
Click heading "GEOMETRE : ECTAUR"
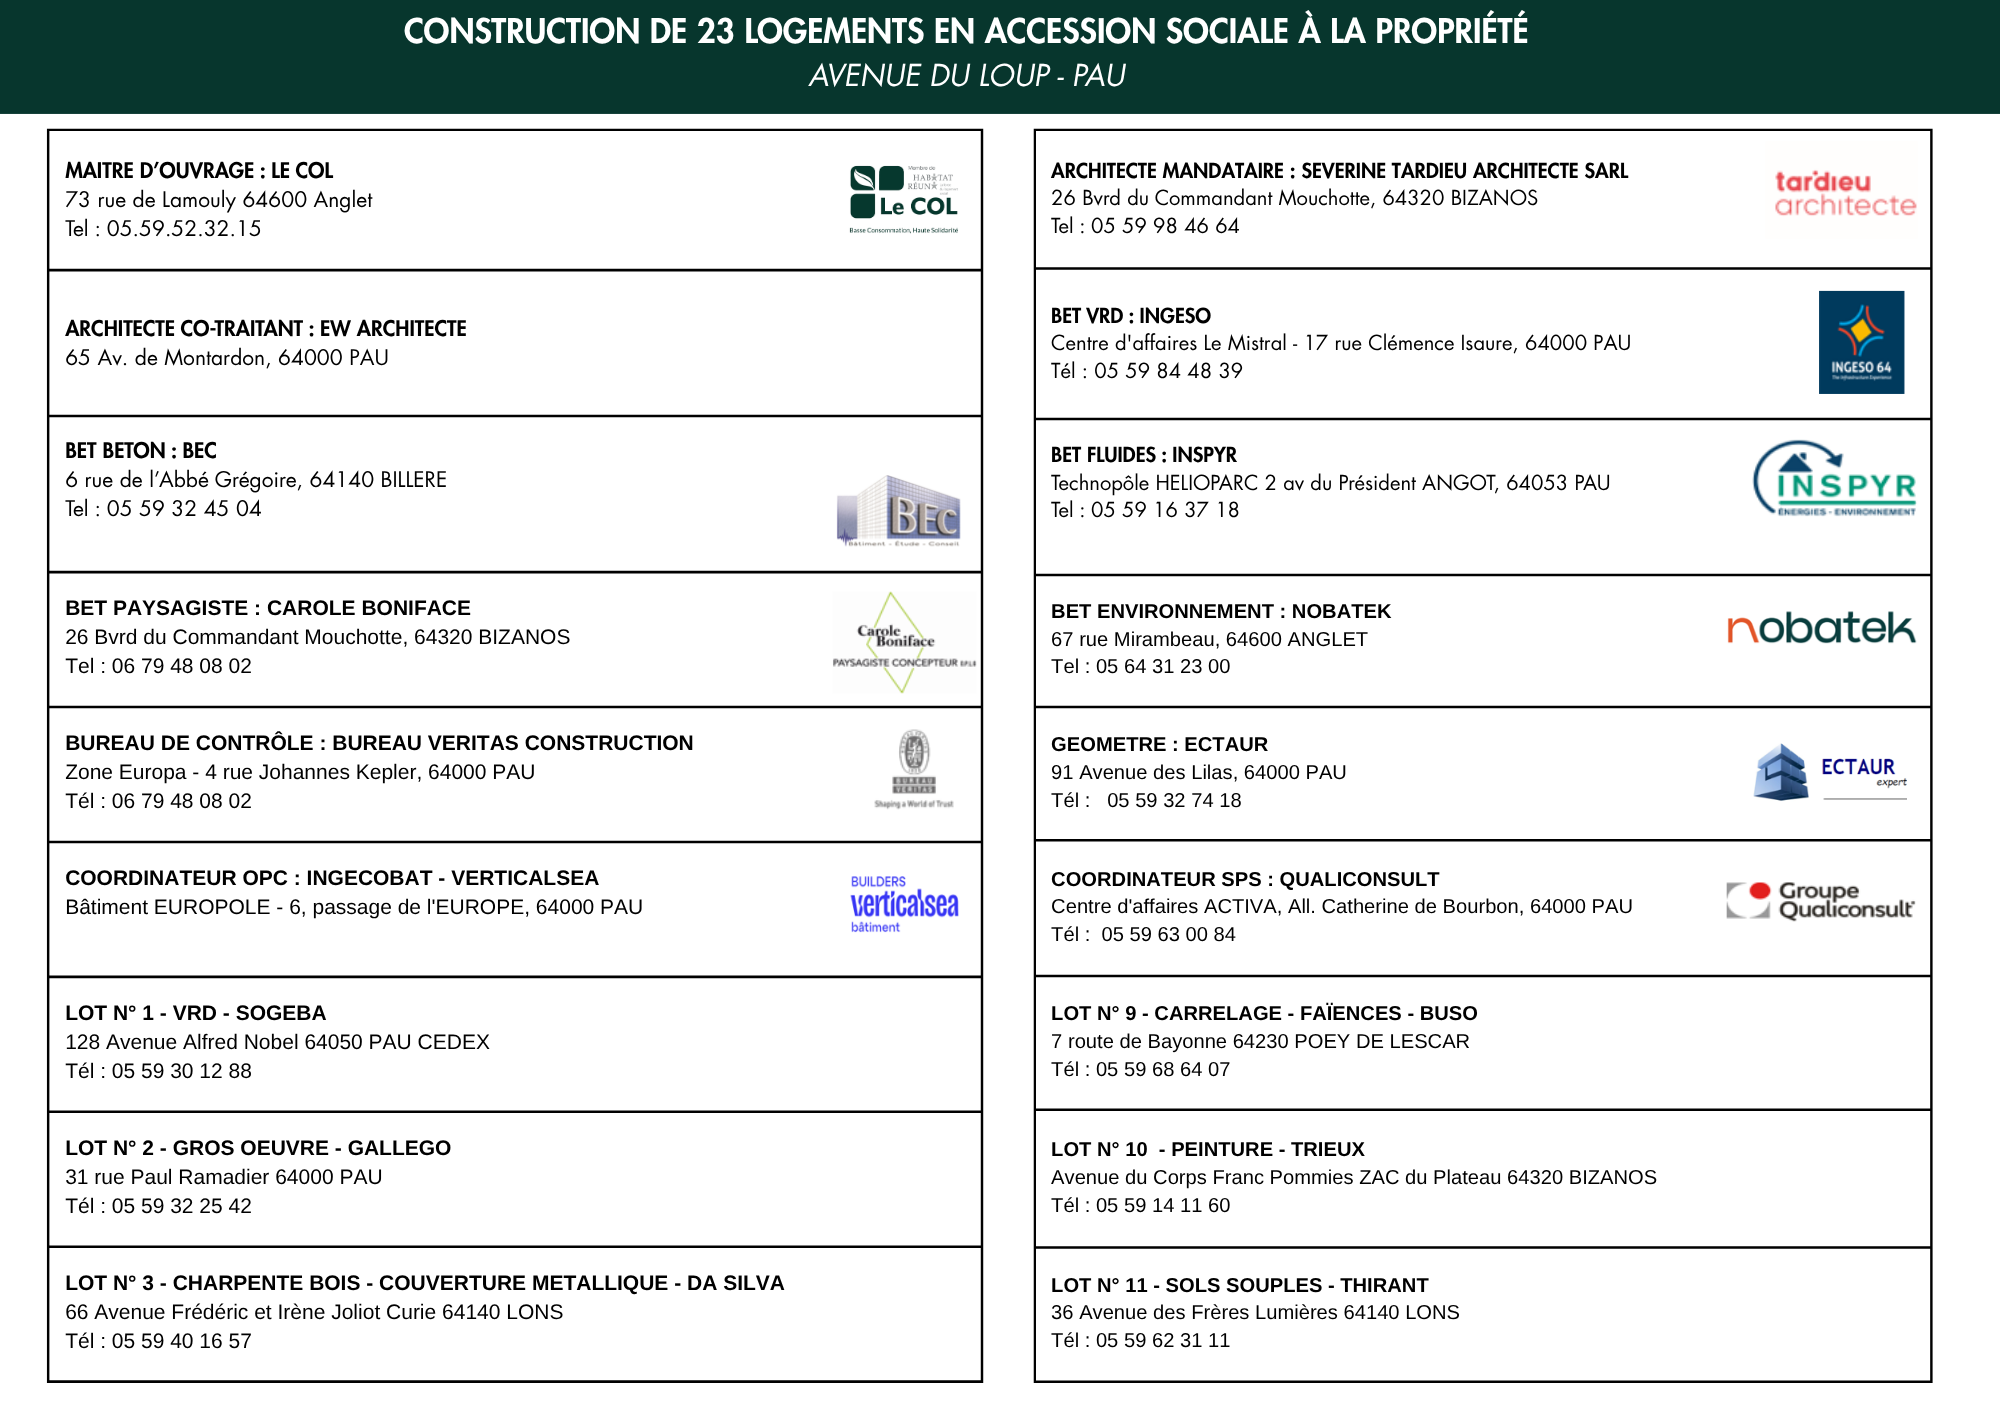click(1159, 744)
